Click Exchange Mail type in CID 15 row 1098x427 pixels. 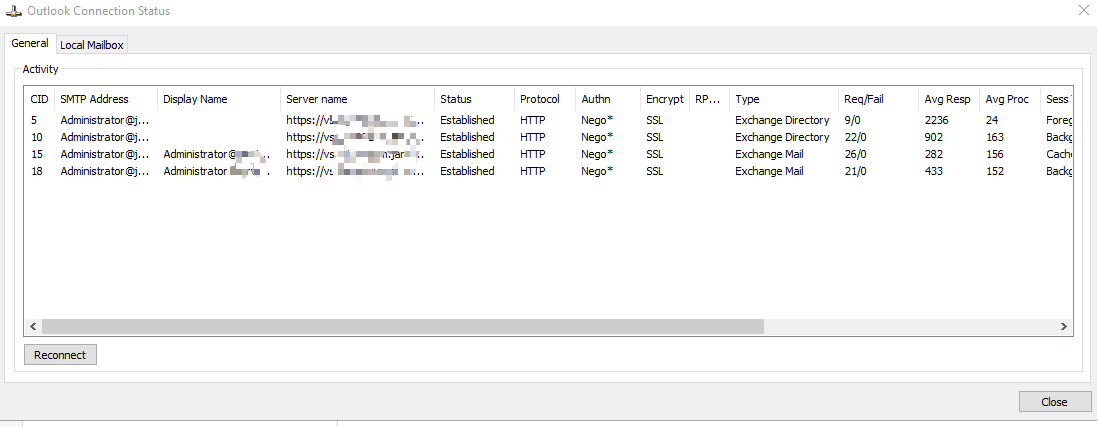click(x=770, y=154)
